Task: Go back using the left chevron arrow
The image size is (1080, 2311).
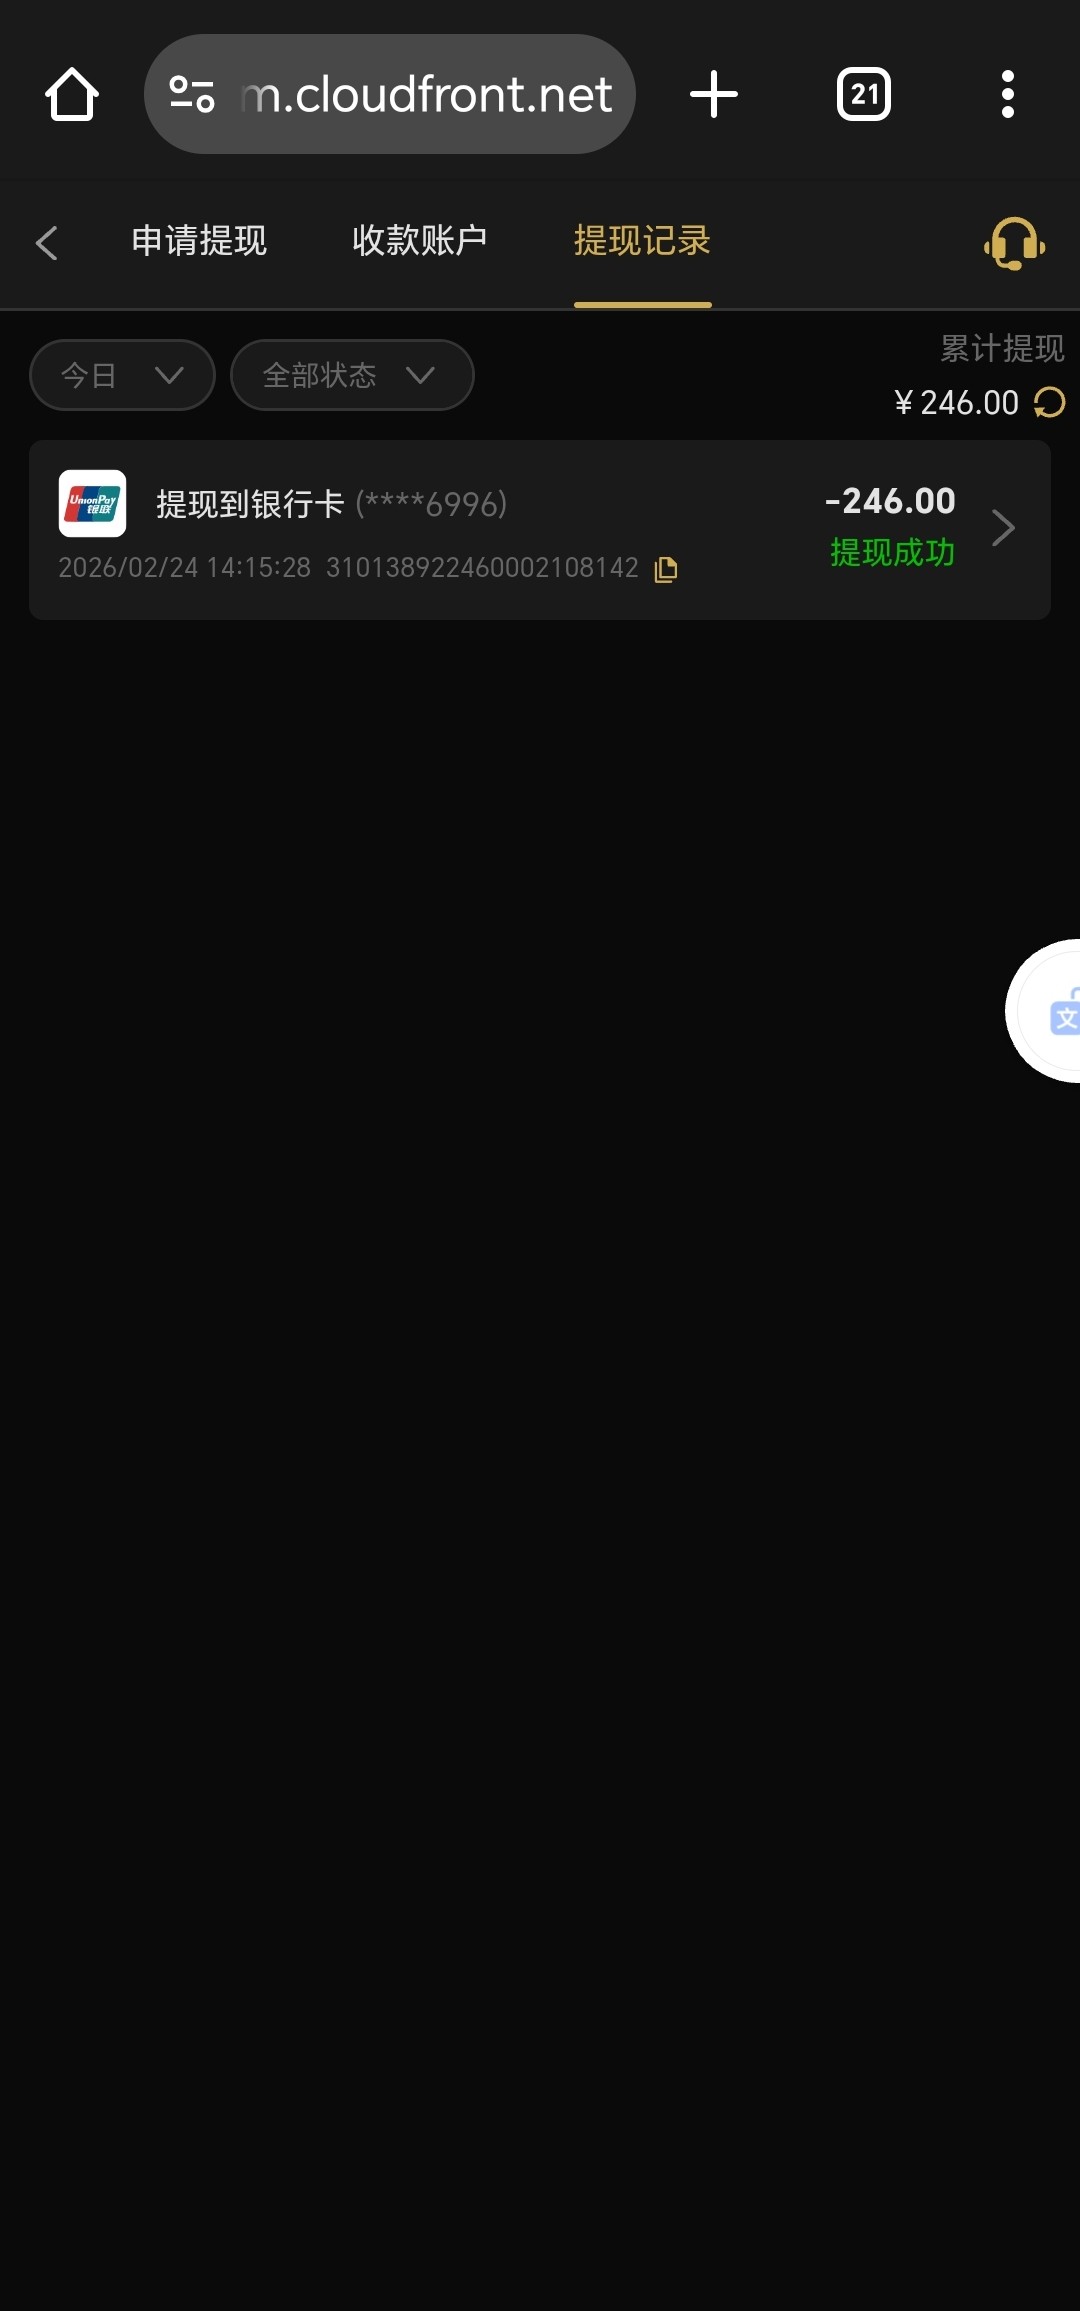Action: click(x=46, y=242)
